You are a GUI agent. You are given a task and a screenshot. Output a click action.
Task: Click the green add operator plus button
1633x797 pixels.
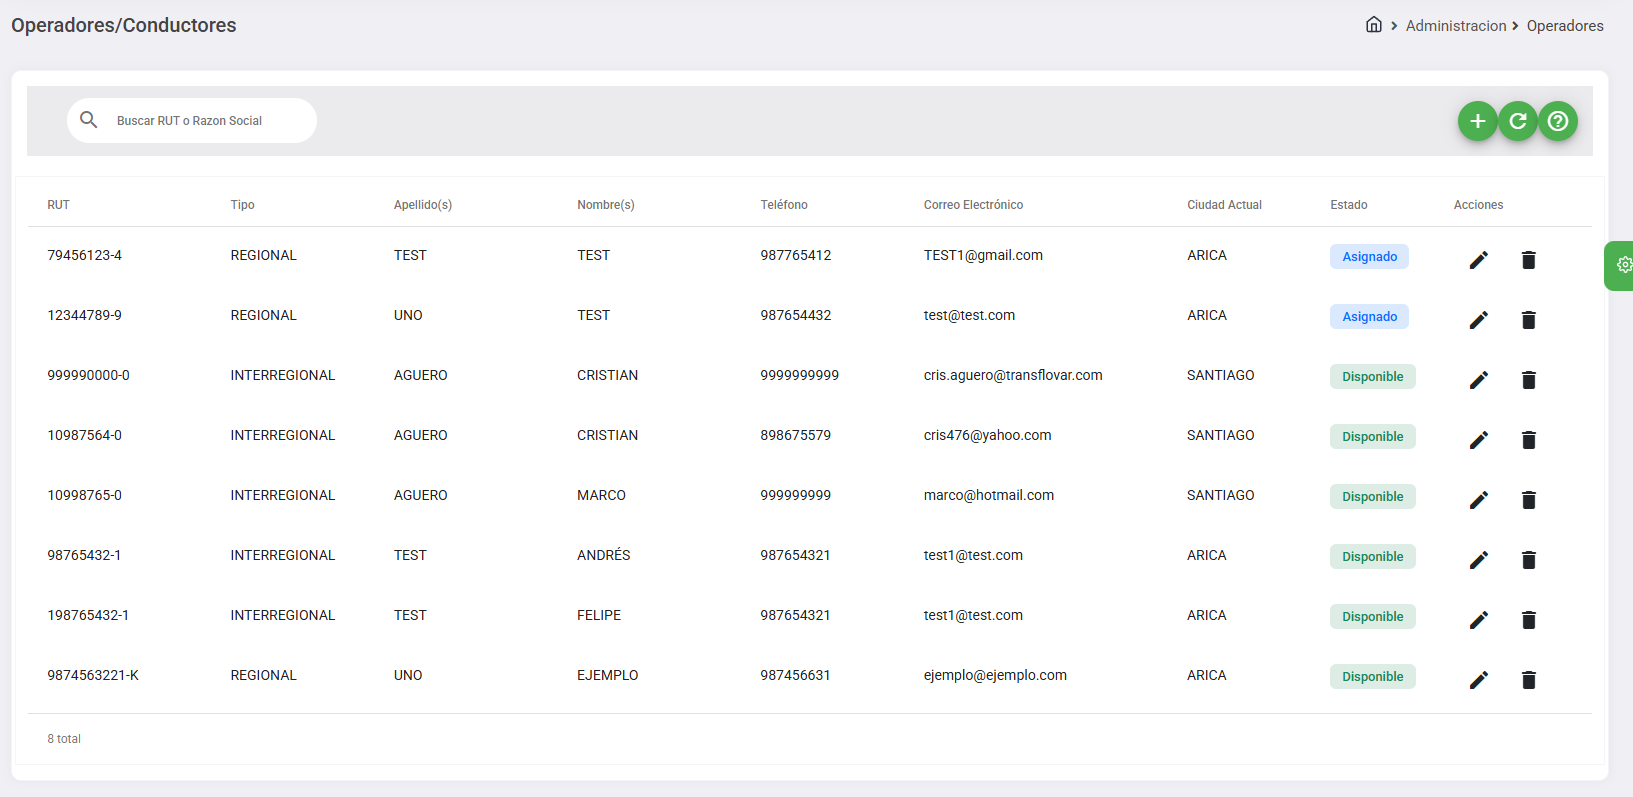tap(1477, 121)
